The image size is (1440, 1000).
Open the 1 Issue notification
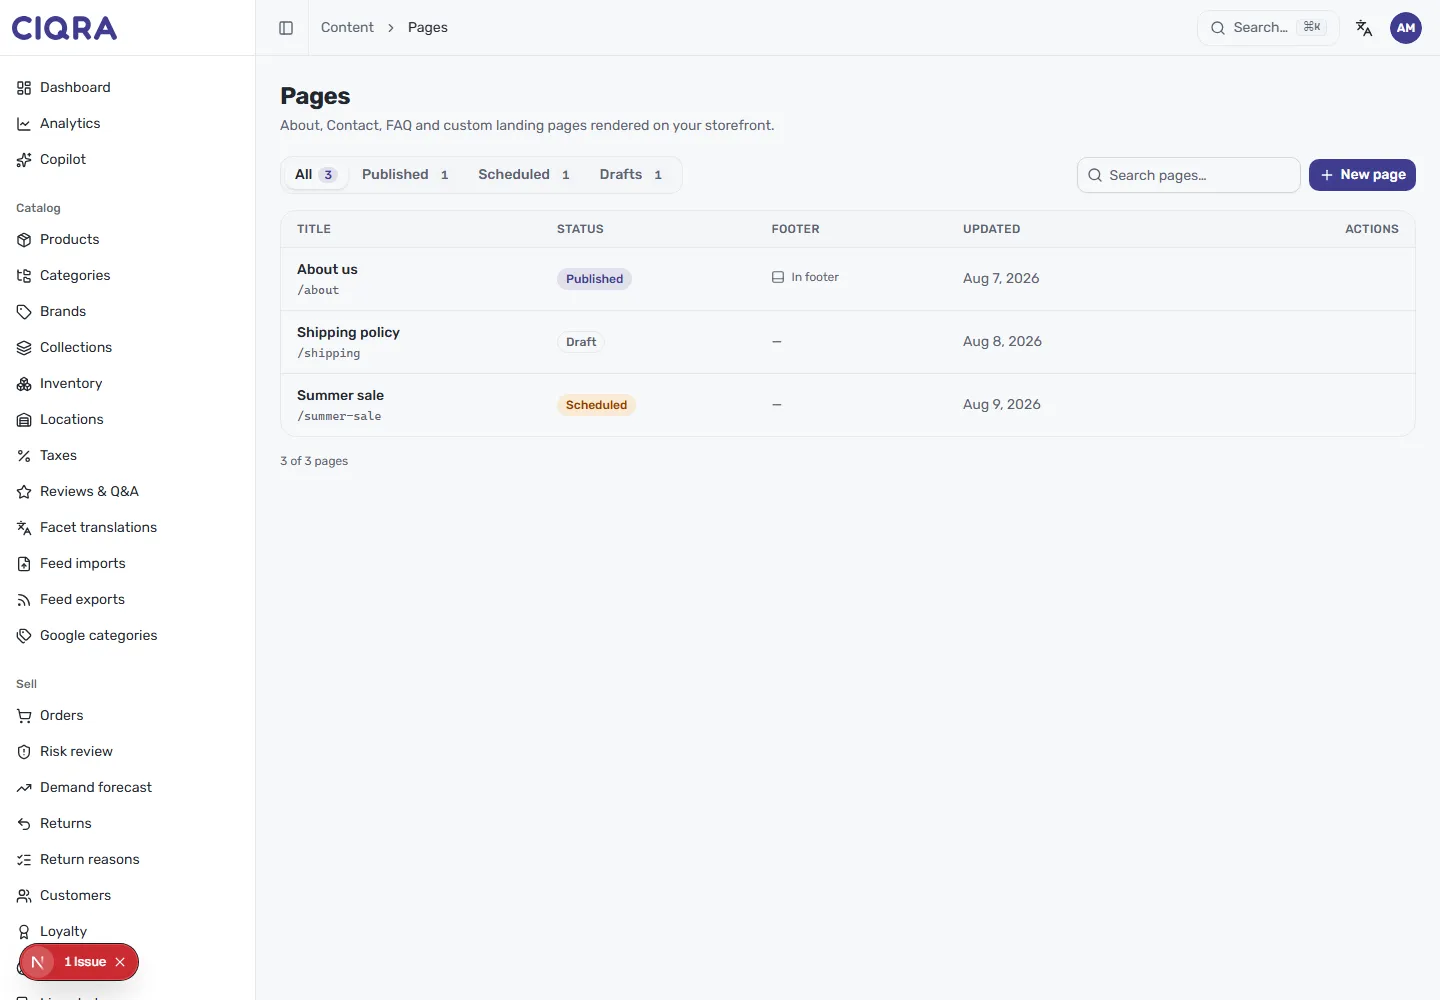(85, 962)
